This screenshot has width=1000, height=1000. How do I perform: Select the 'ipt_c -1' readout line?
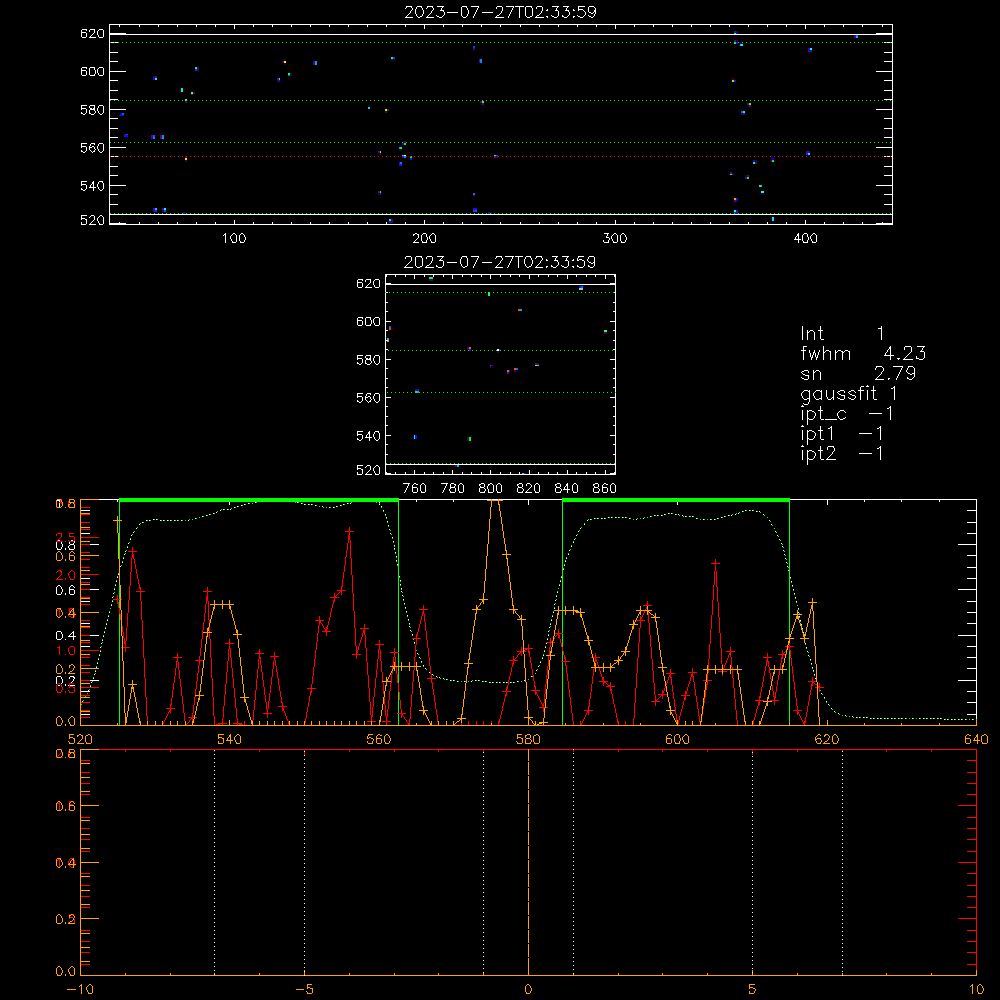(847, 414)
